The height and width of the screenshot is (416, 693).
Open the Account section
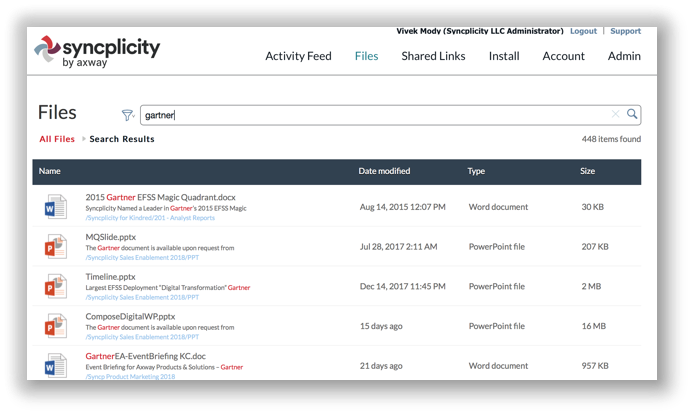click(x=563, y=56)
